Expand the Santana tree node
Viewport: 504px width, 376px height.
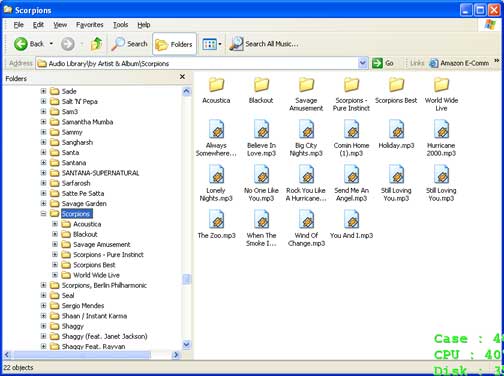[43, 163]
